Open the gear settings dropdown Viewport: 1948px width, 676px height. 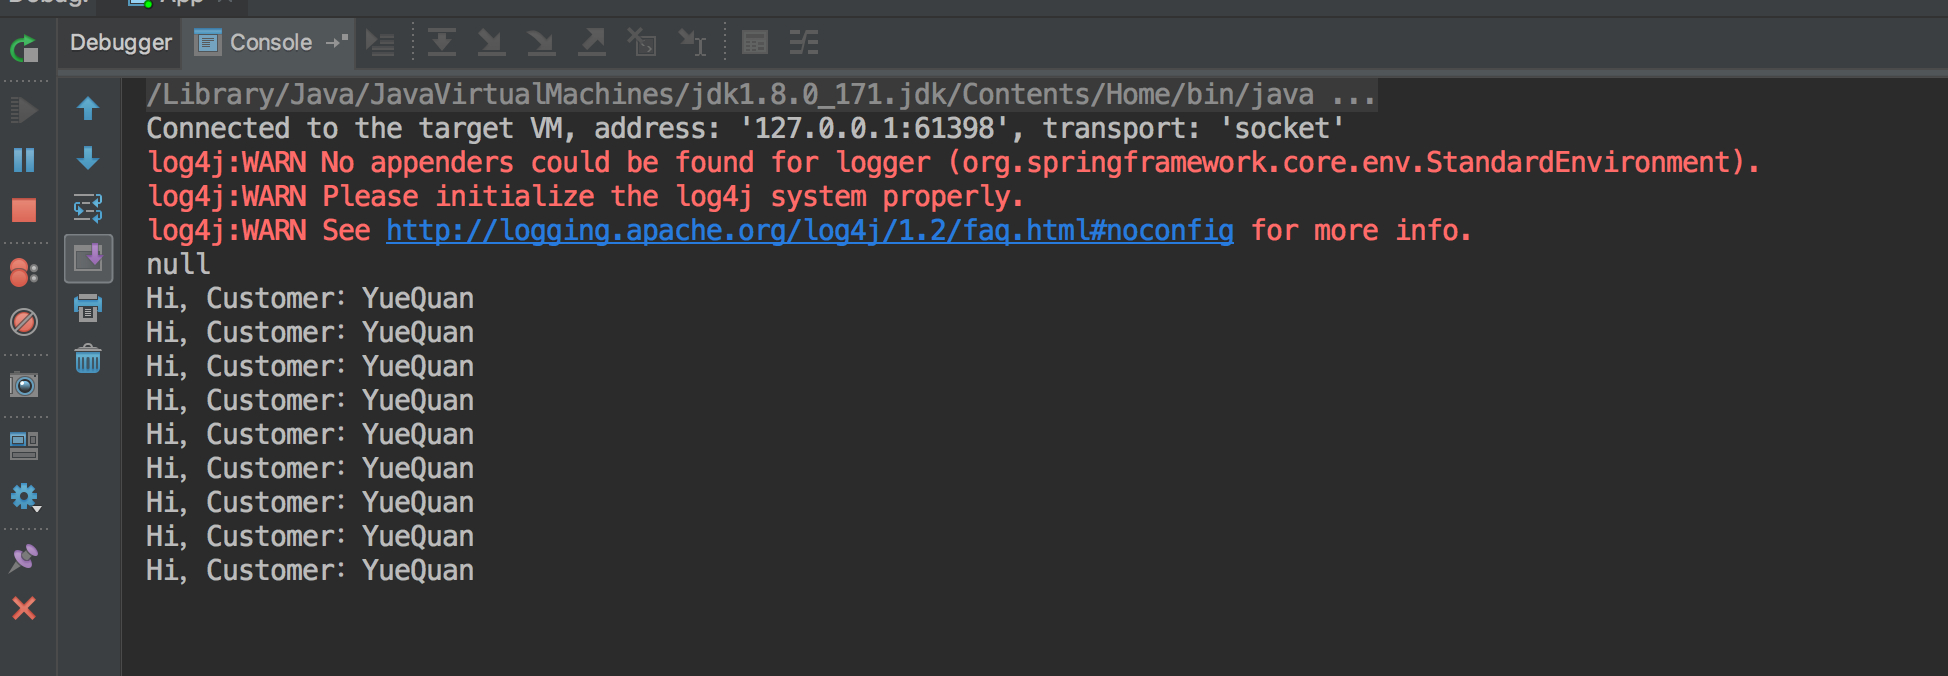[24, 497]
